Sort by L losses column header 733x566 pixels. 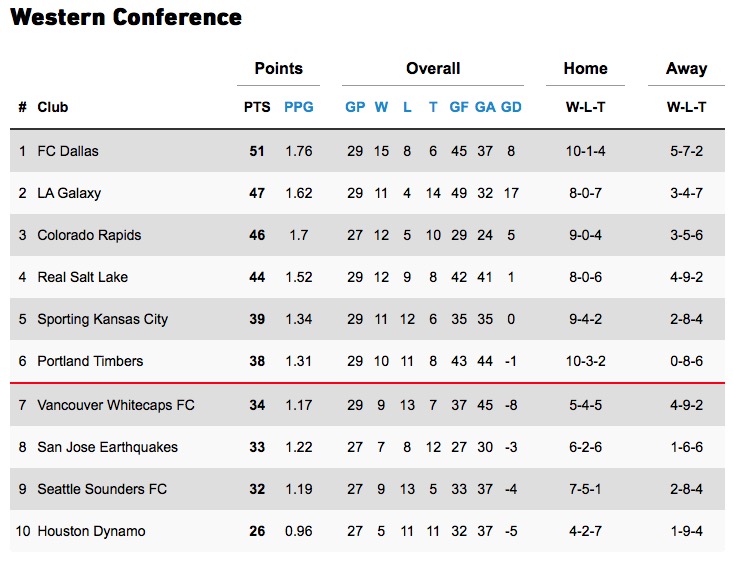click(407, 107)
